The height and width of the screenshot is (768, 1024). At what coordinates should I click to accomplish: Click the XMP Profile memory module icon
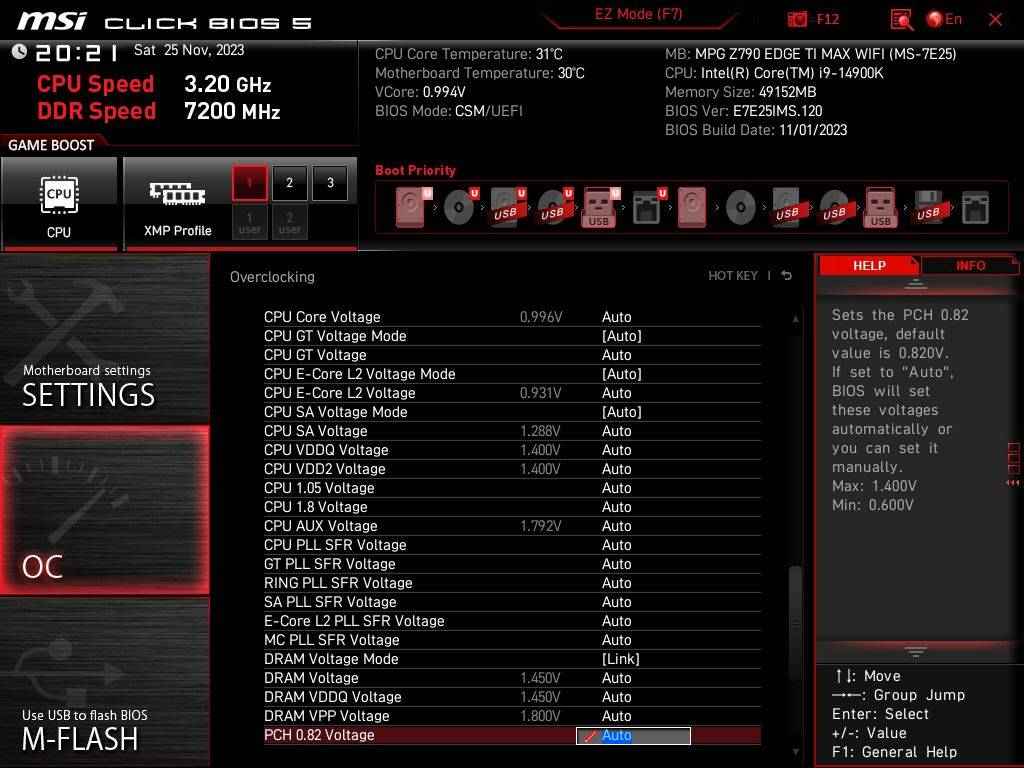coord(177,193)
